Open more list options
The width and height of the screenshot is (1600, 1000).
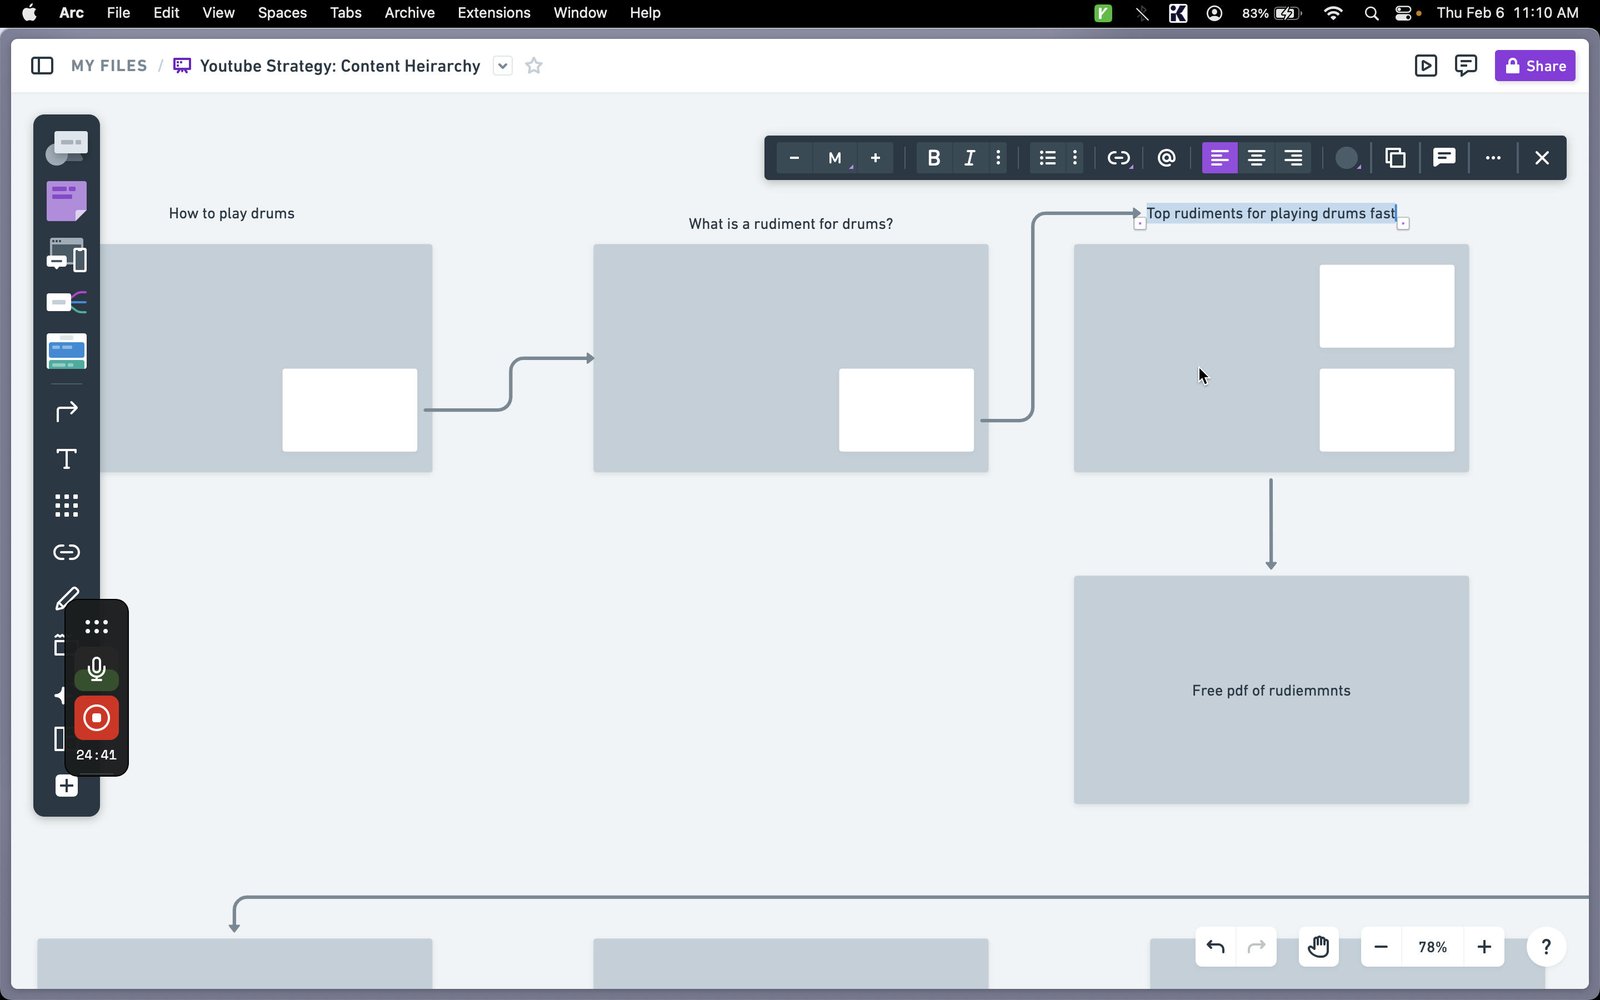click(x=1075, y=158)
